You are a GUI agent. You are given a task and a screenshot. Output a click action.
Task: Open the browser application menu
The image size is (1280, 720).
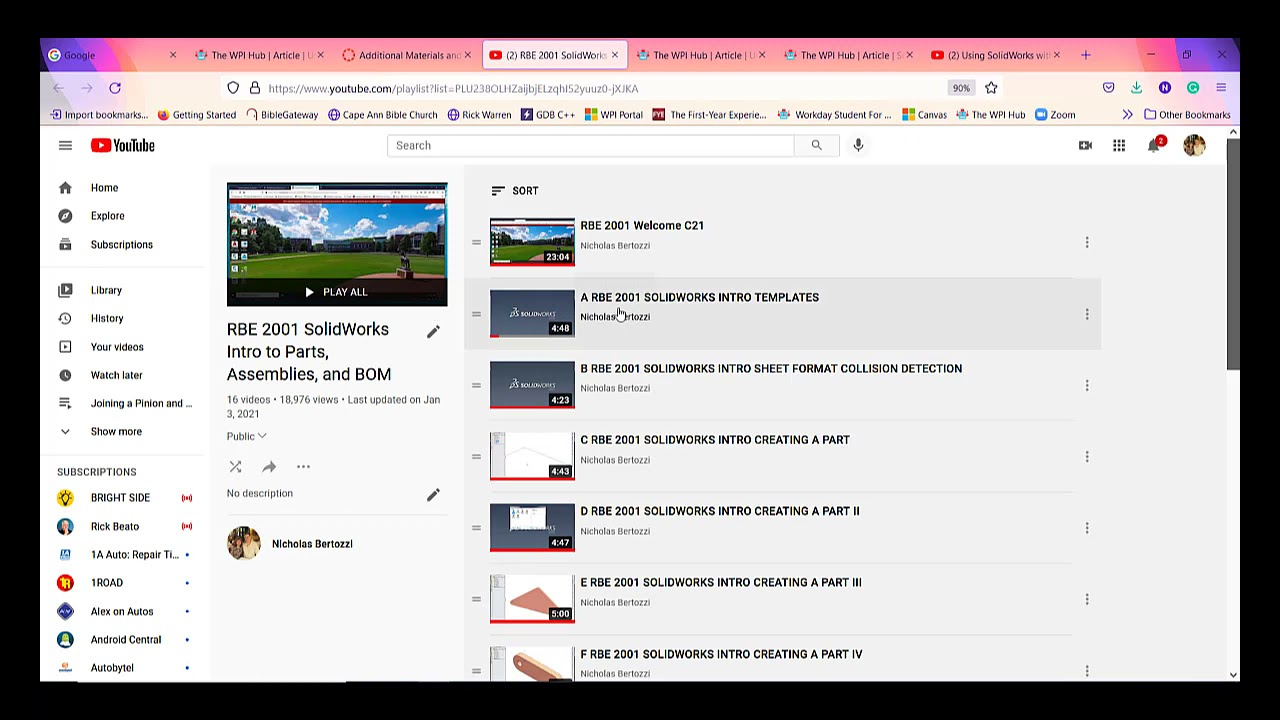[1221, 88]
